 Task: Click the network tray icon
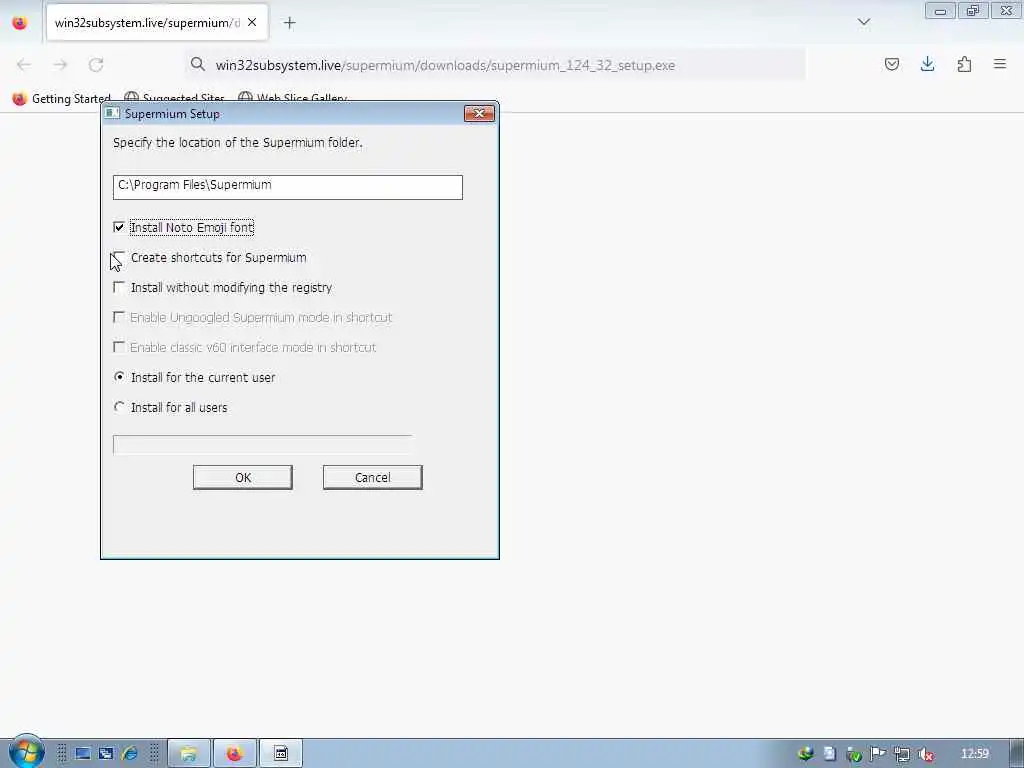(x=902, y=754)
